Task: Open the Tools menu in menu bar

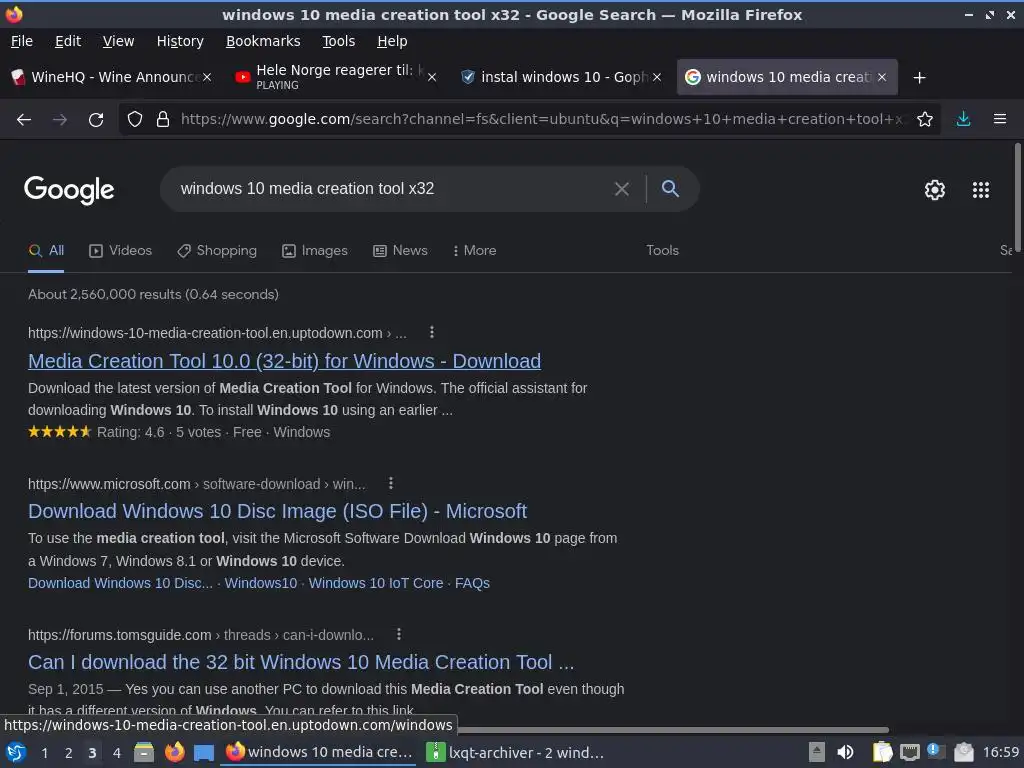Action: (x=338, y=41)
